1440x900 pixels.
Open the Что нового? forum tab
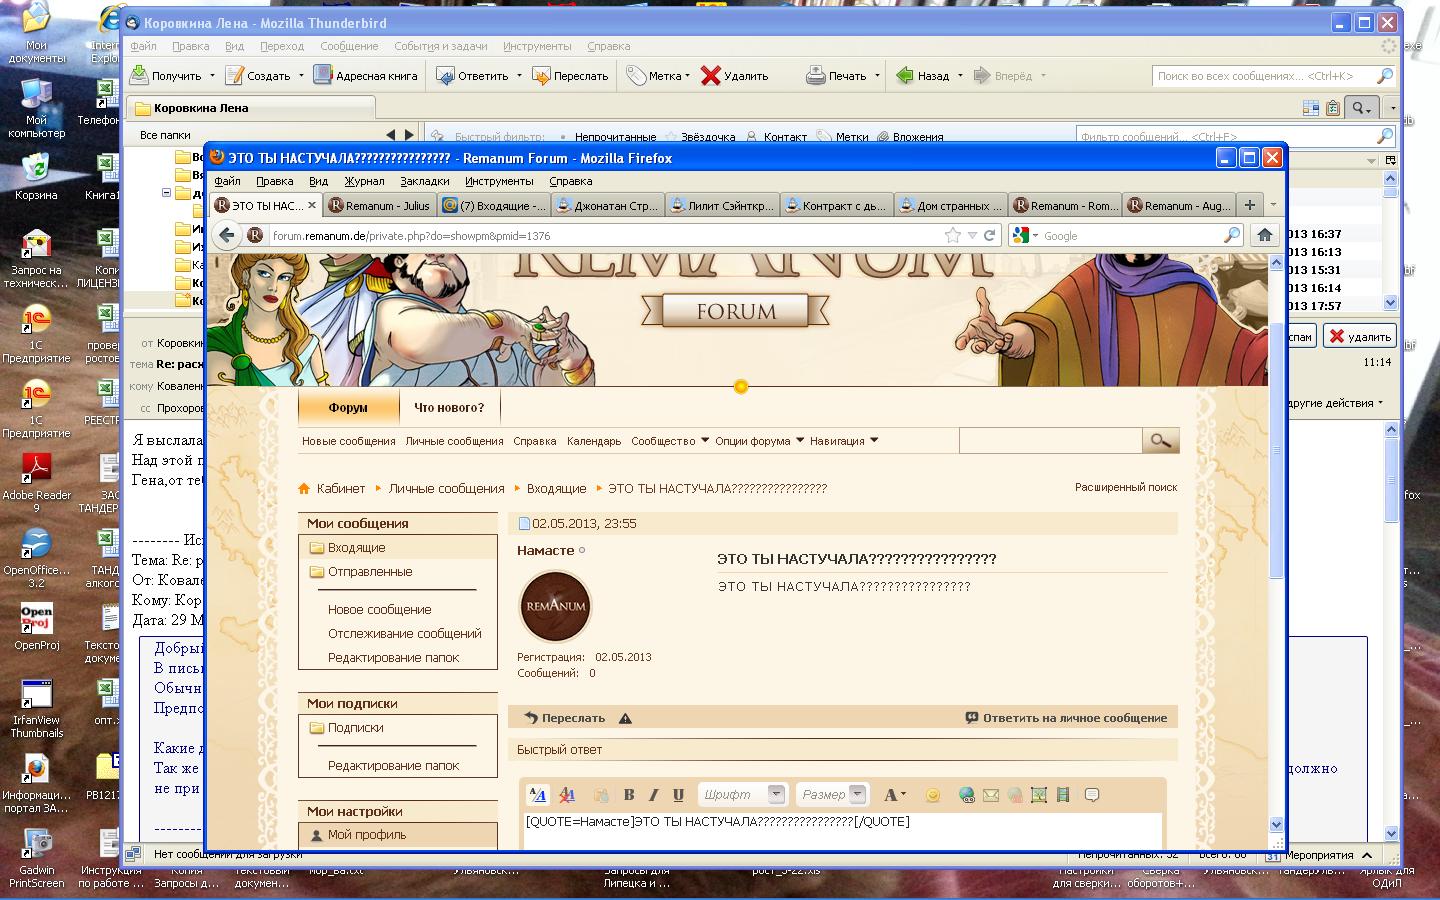point(449,407)
